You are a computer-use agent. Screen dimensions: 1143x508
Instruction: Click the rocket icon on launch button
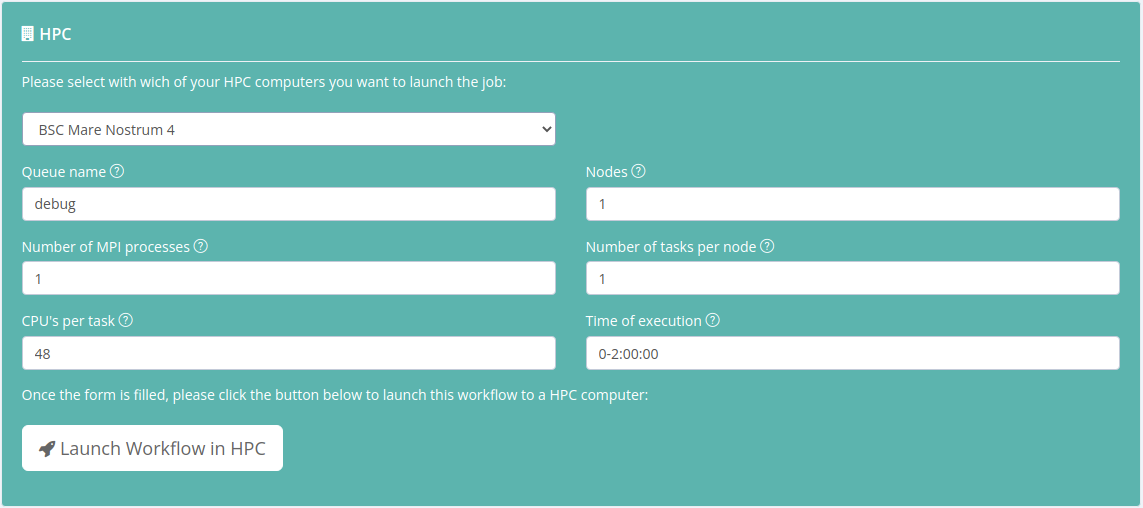47,449
